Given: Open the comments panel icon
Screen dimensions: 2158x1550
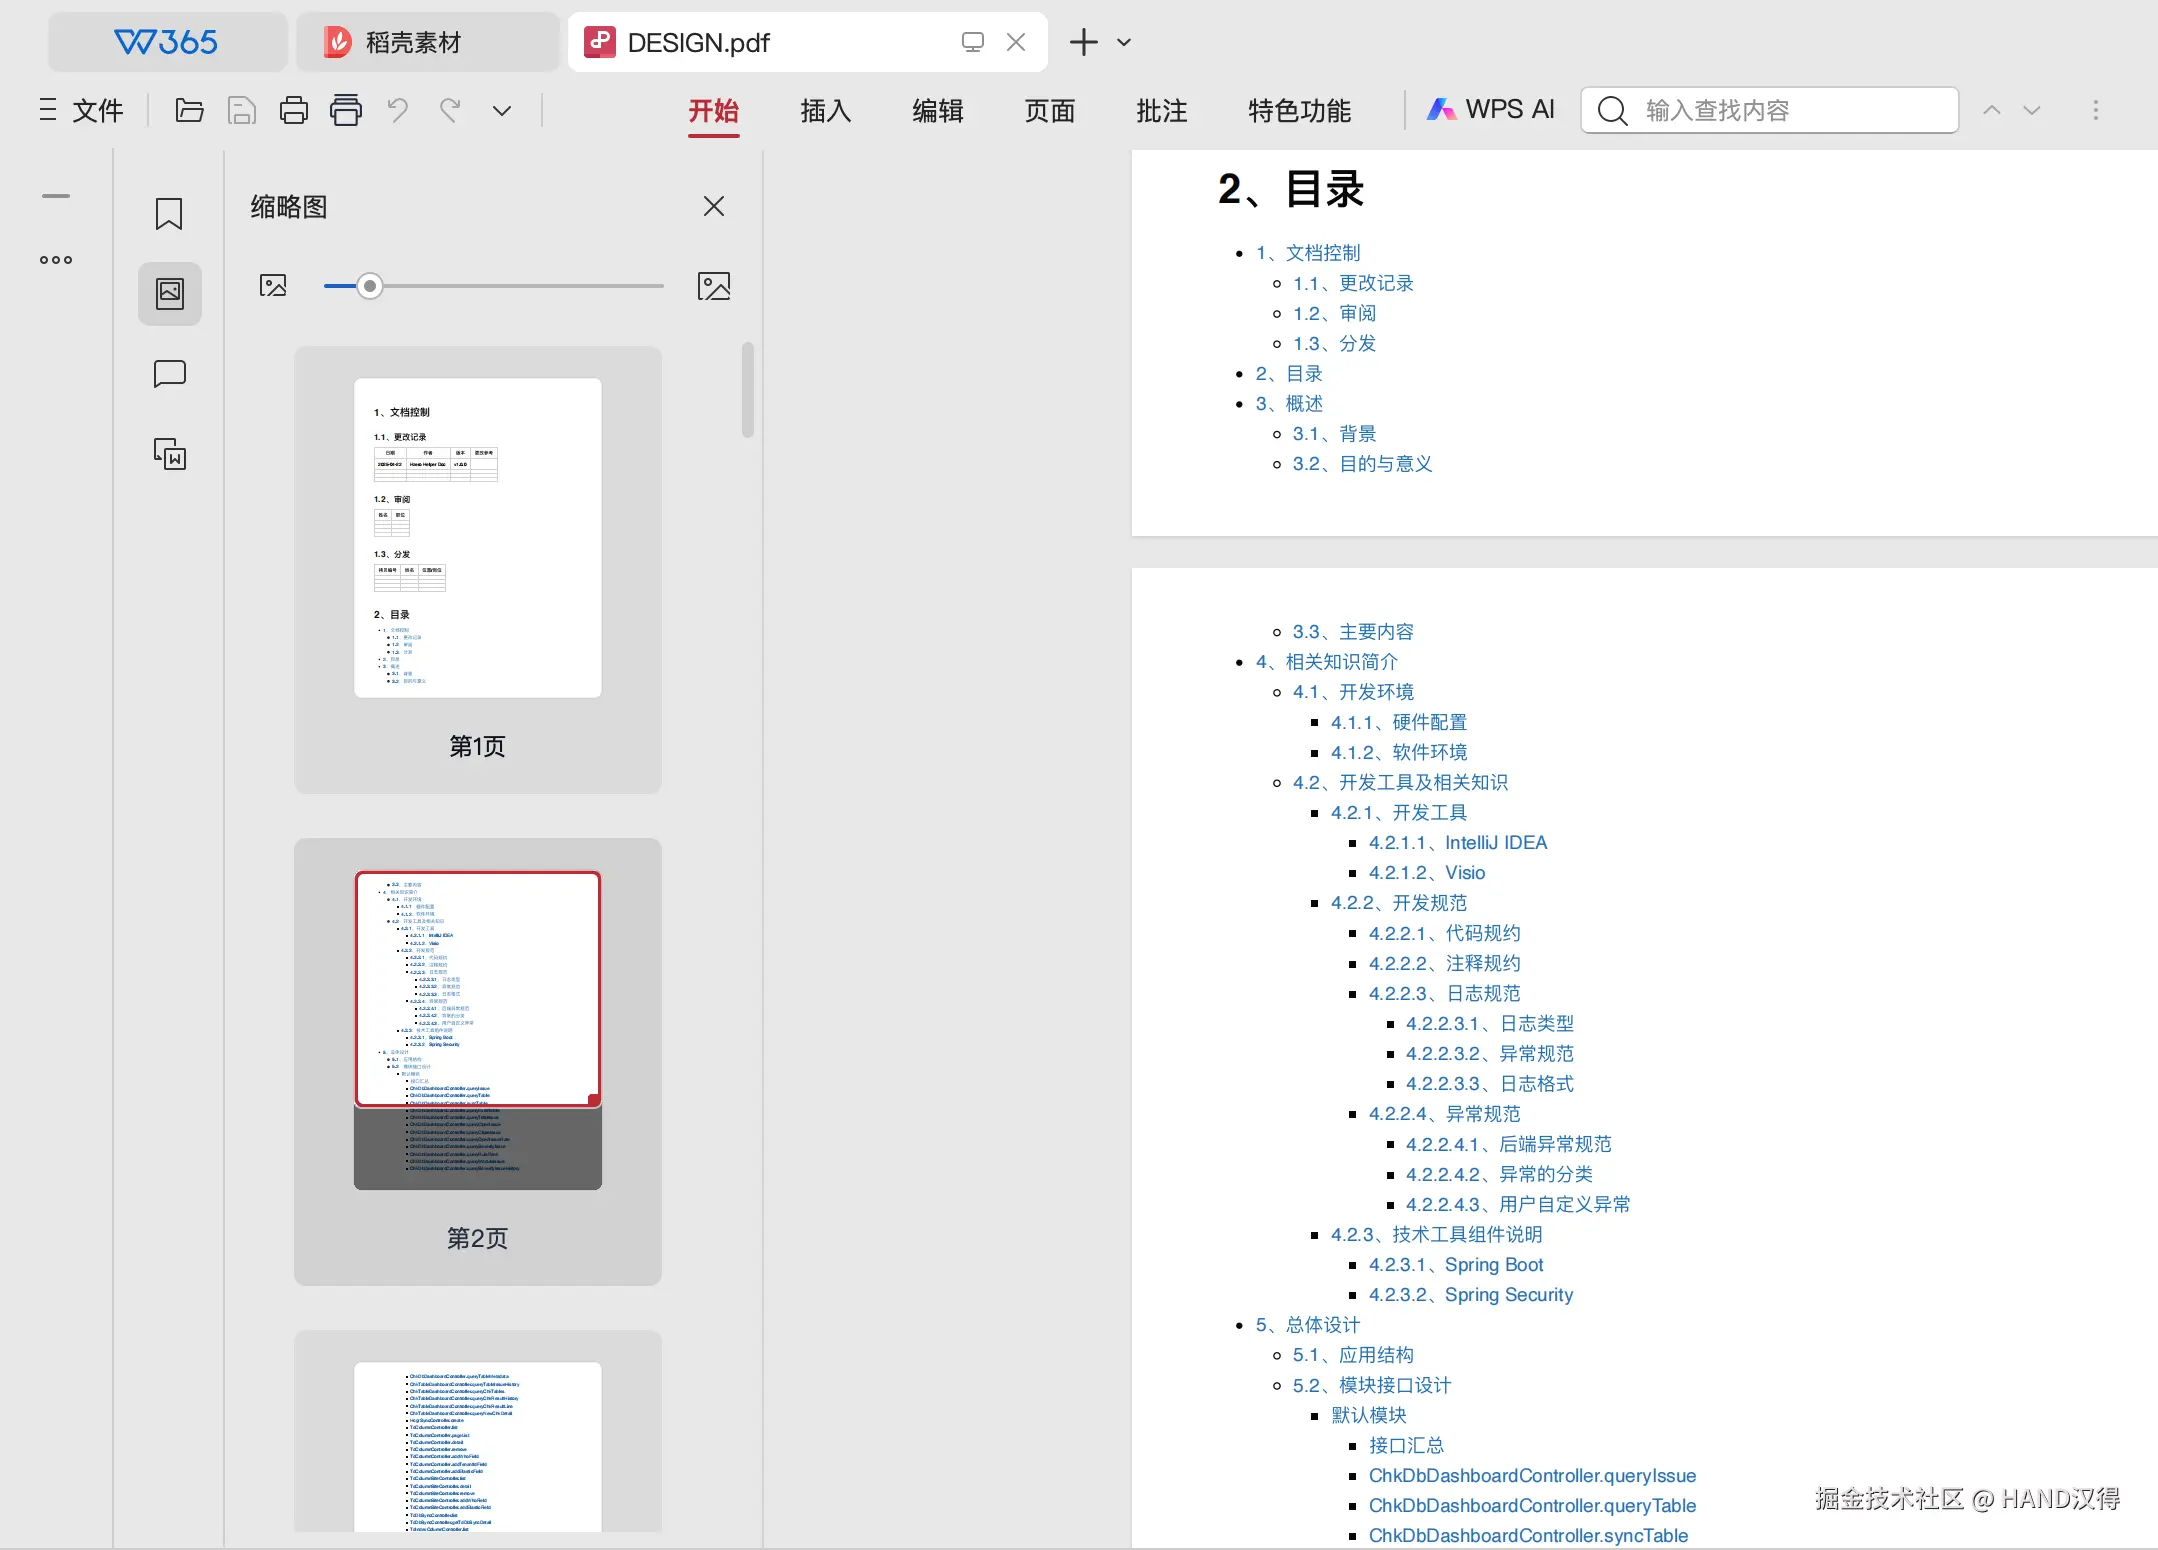Looking at the screenshot, I should point(170,374).
